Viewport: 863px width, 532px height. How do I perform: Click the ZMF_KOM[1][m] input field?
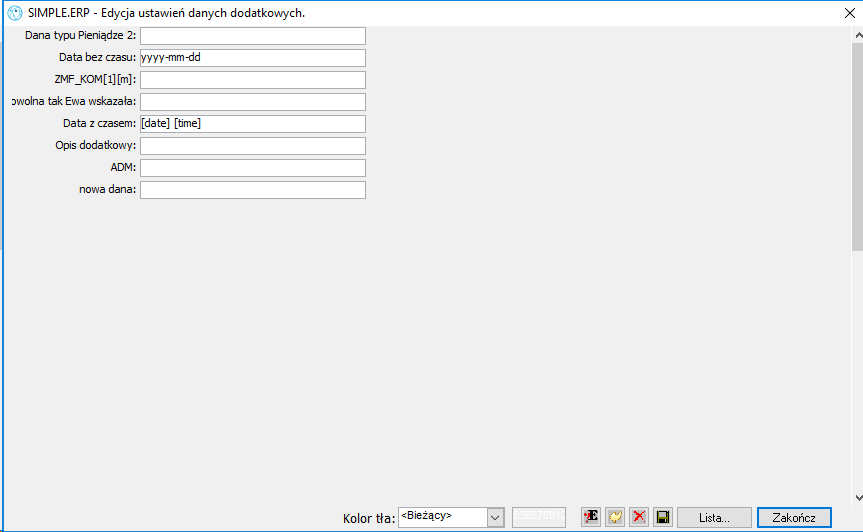click(253, 80)
